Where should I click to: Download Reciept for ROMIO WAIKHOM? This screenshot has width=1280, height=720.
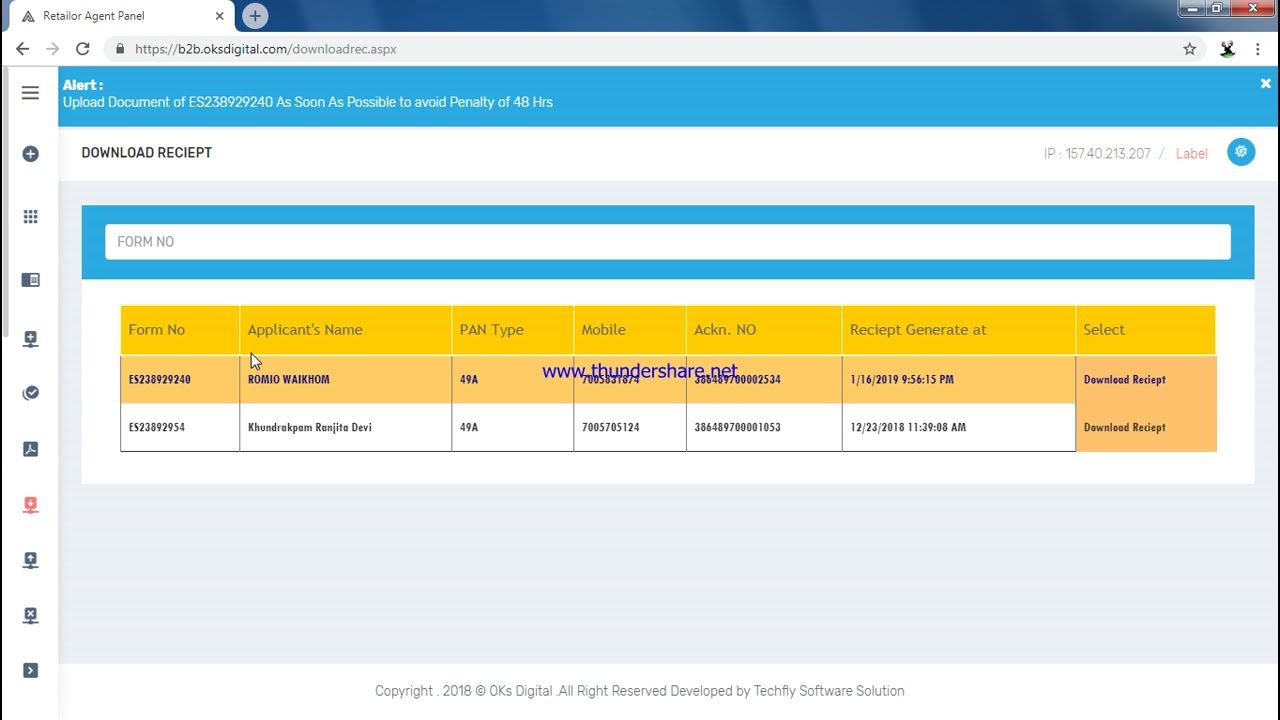pos(1124,380)
